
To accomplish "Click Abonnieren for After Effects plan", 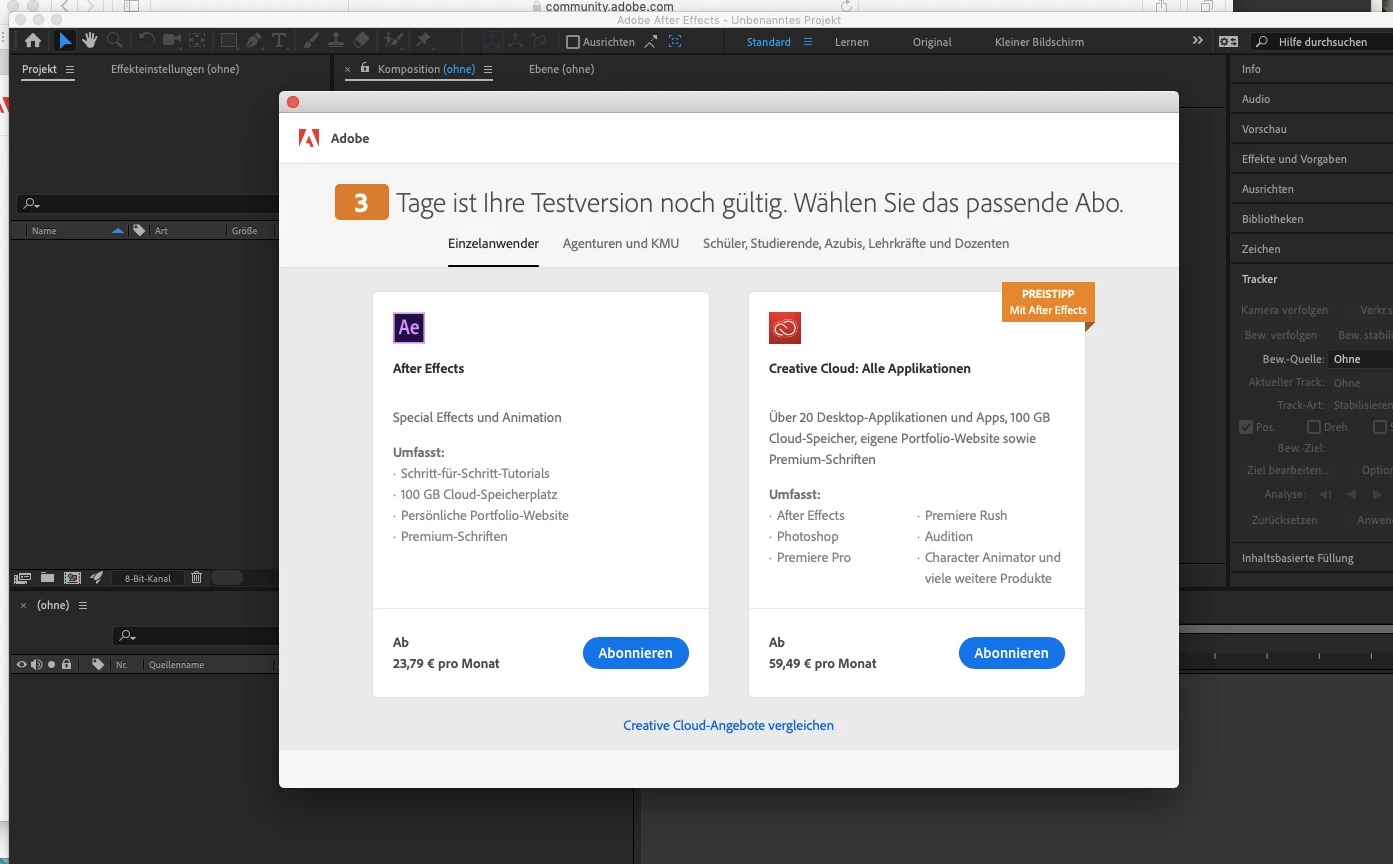I will (x=636, y=653).
